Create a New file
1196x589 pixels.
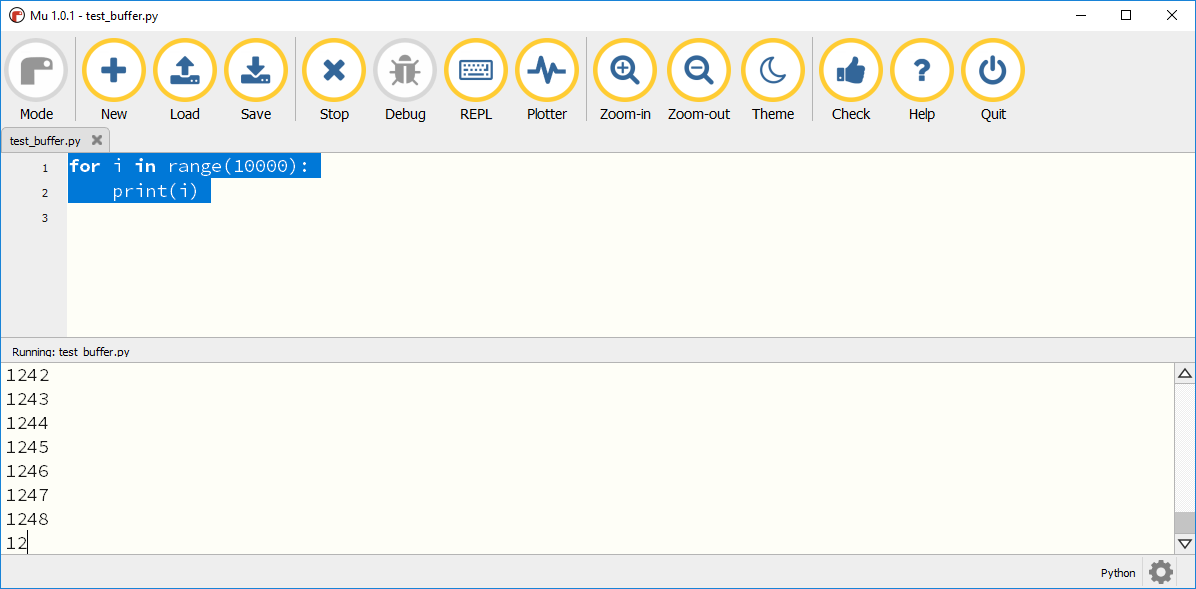click(114, 80)
